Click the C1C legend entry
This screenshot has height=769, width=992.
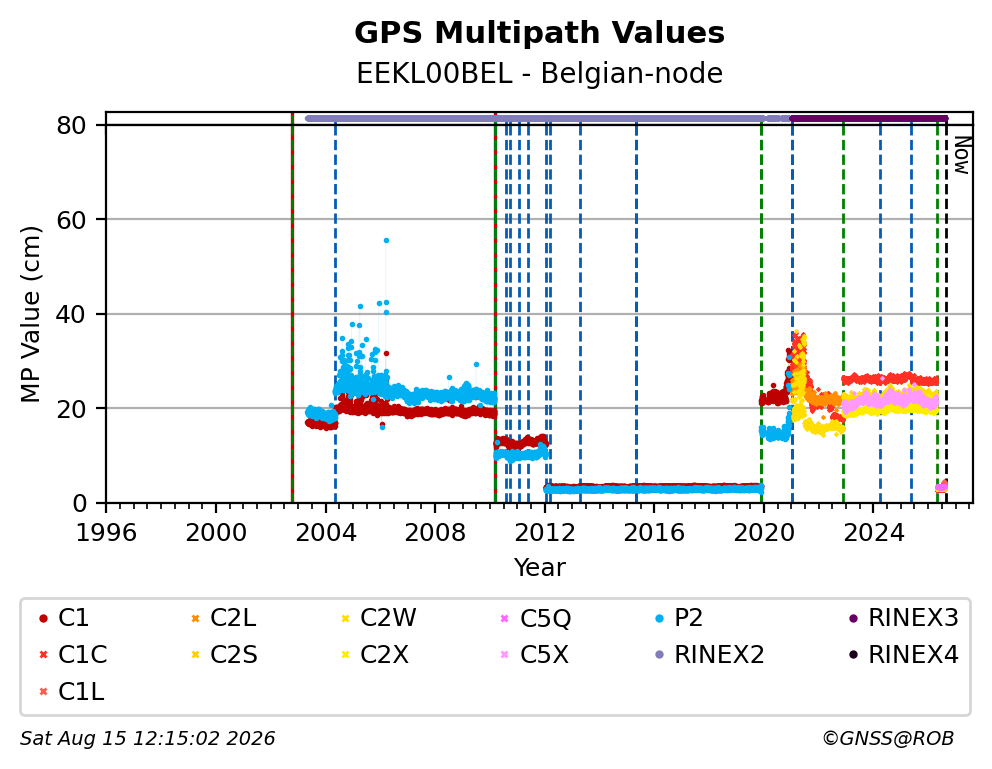click(x=73, y=655)
